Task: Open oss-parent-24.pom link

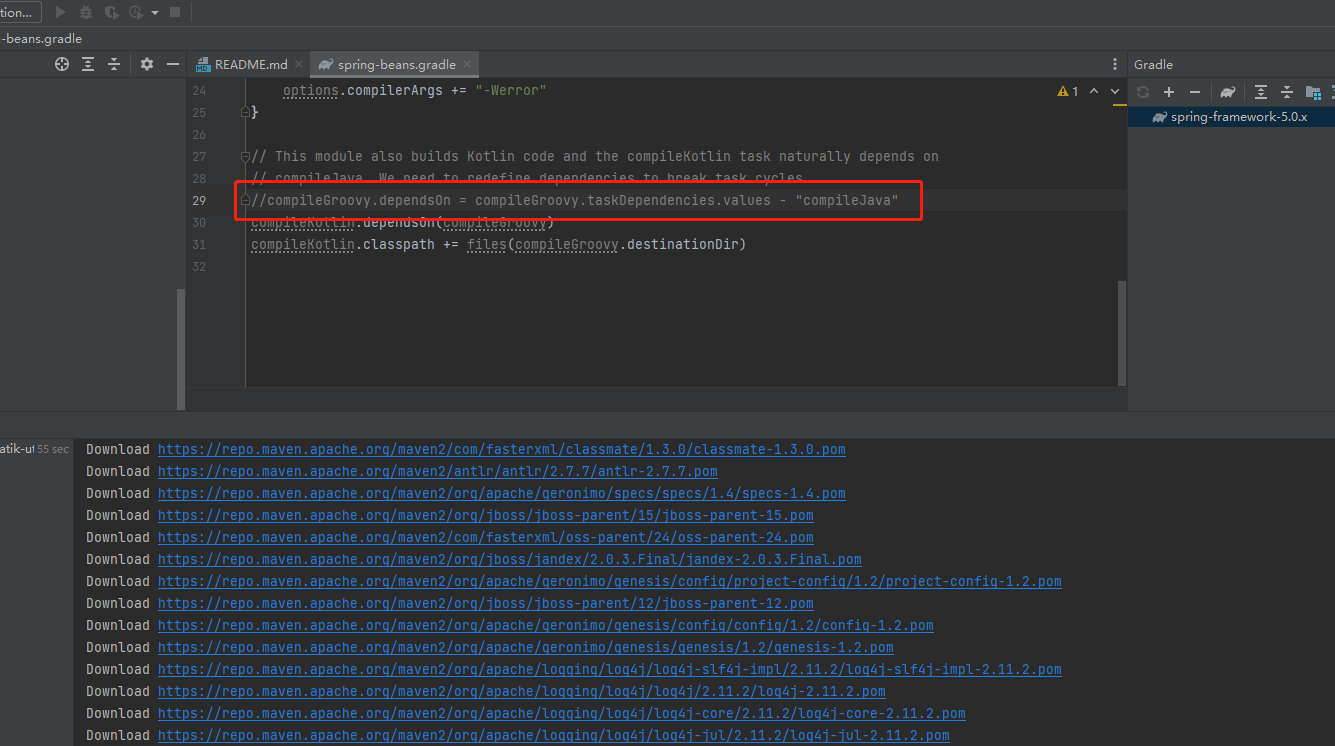Action: 485,538
